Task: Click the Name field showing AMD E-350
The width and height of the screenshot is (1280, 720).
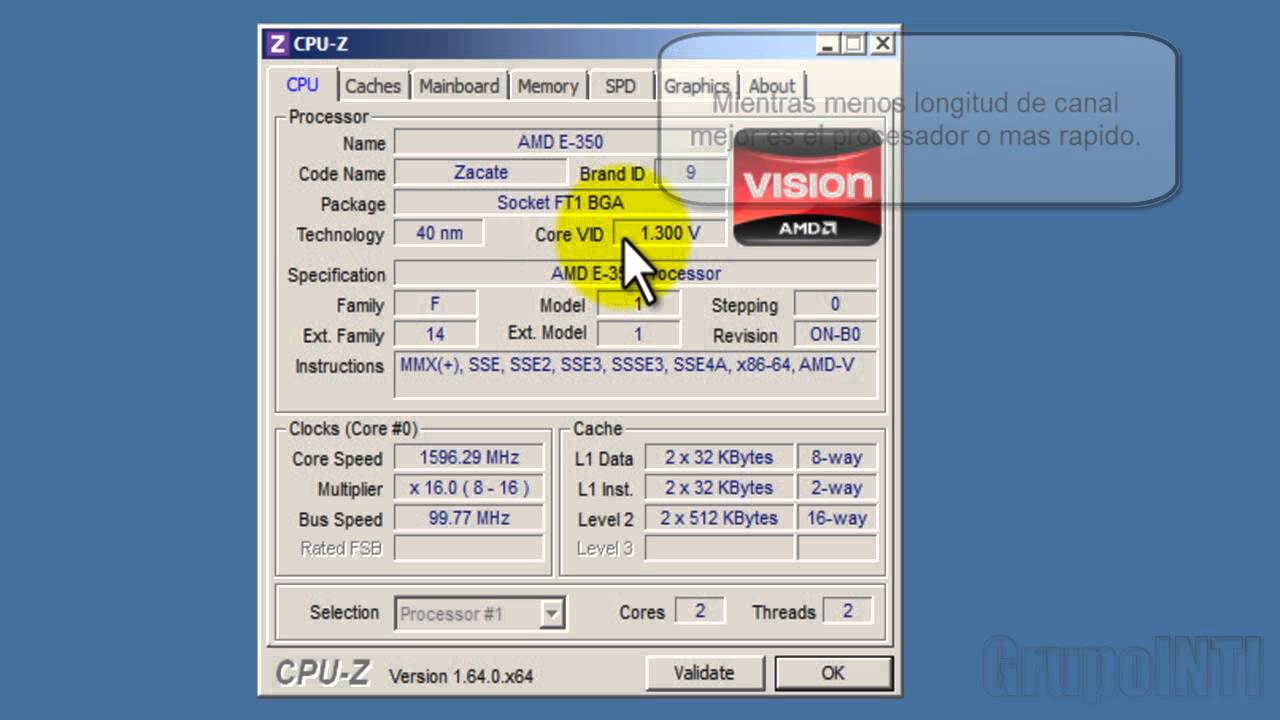Action: pos(560,142)
